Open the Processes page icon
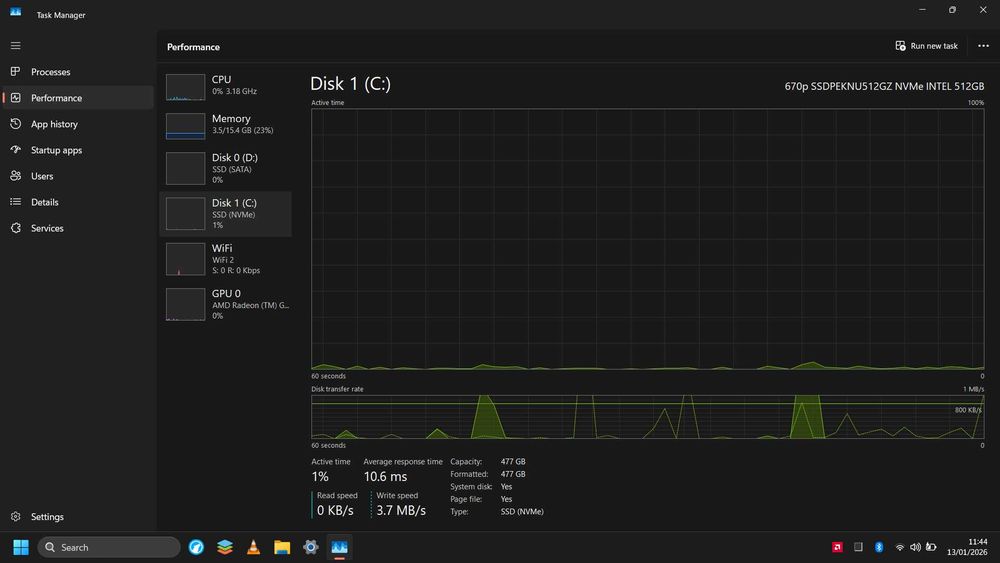Viewport: 1000px width, 563px height. click(15, 71)
